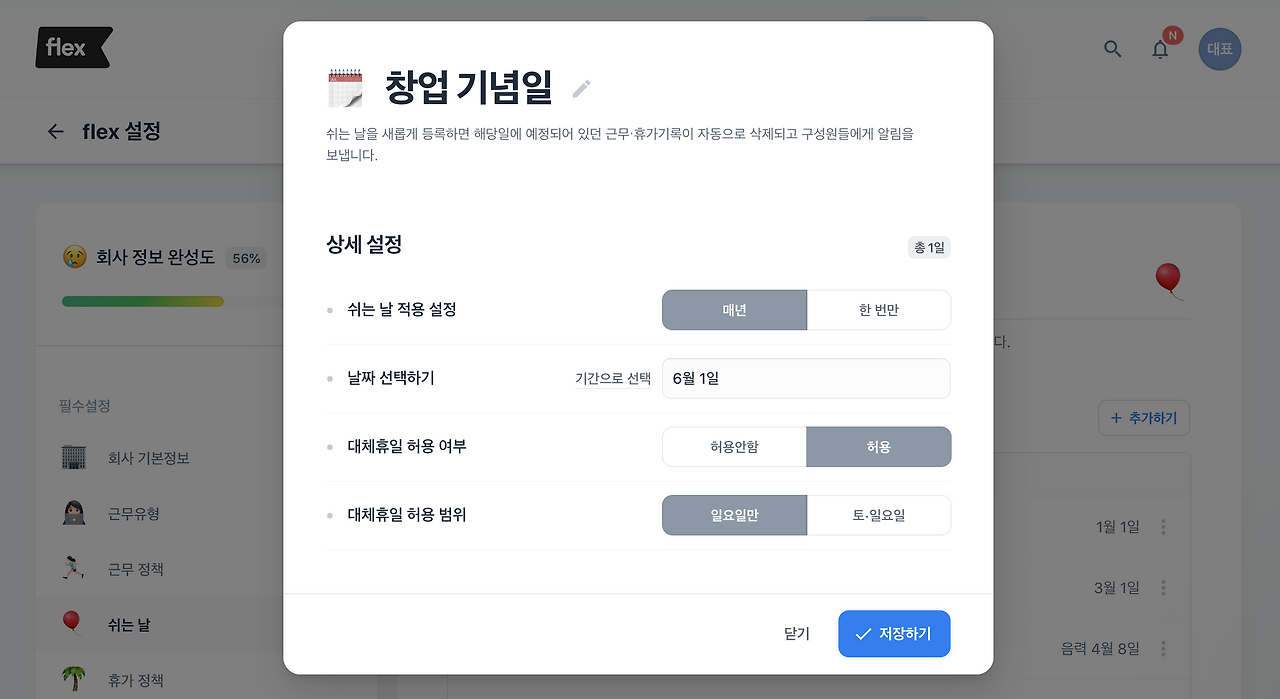Click the 대표 profile avatar
1280x699 pixels.
coord(1220,48)
